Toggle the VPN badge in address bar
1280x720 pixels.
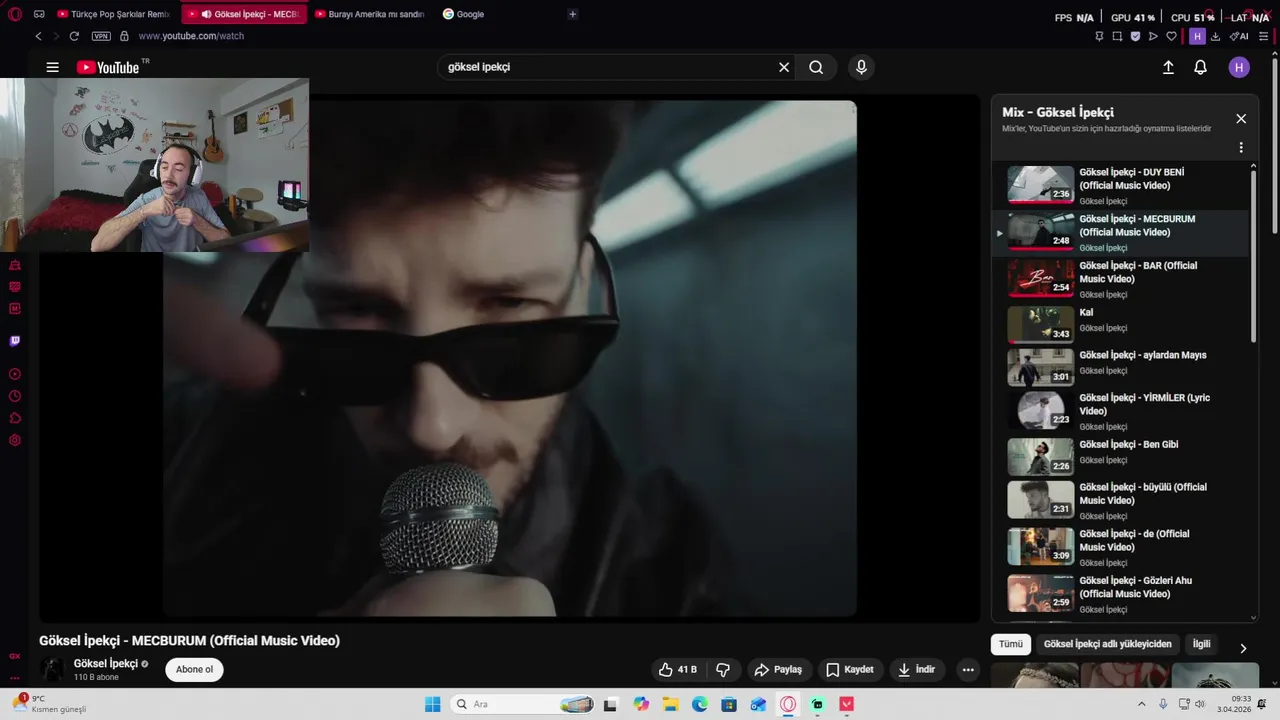coord(101,36)
